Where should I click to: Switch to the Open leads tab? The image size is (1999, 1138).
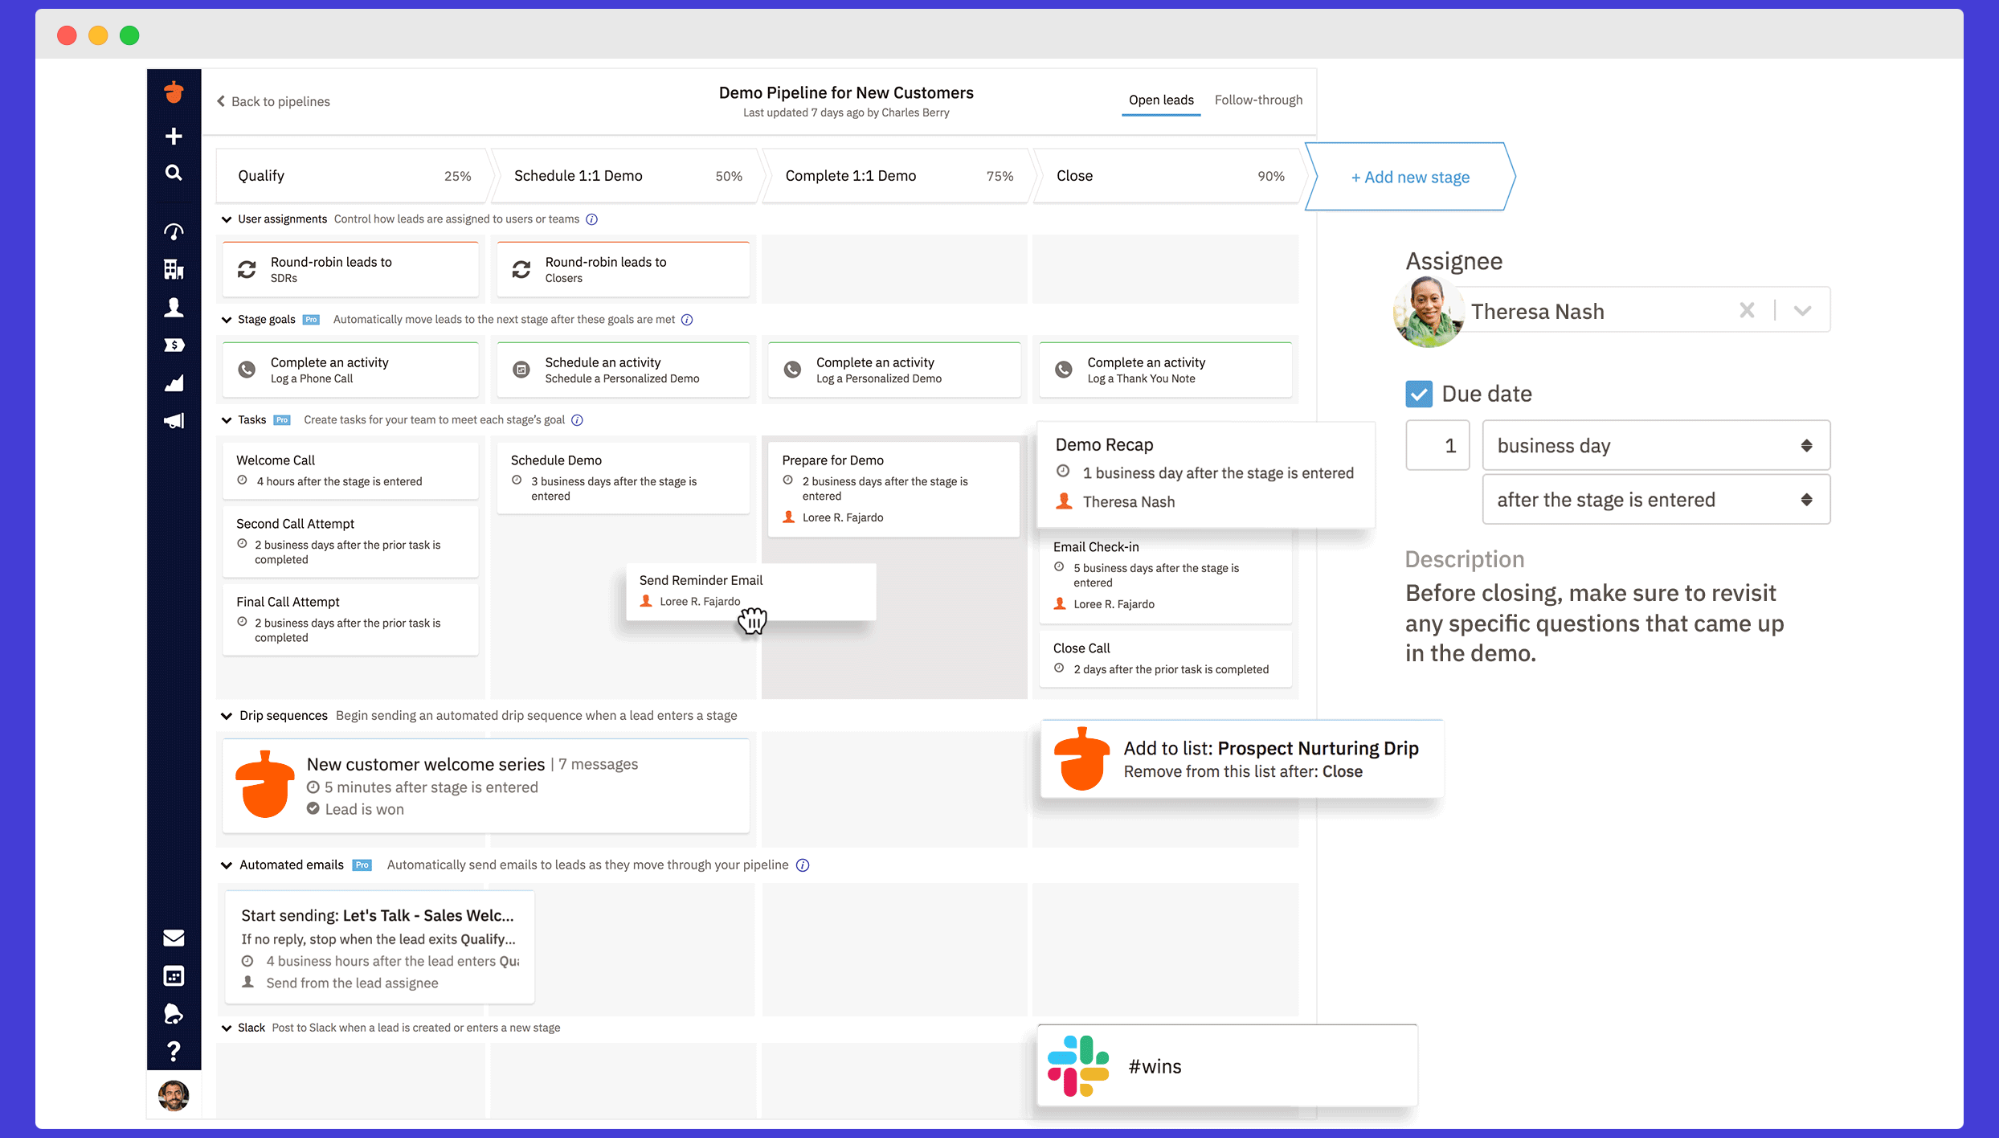click(x=1161, y=100)
